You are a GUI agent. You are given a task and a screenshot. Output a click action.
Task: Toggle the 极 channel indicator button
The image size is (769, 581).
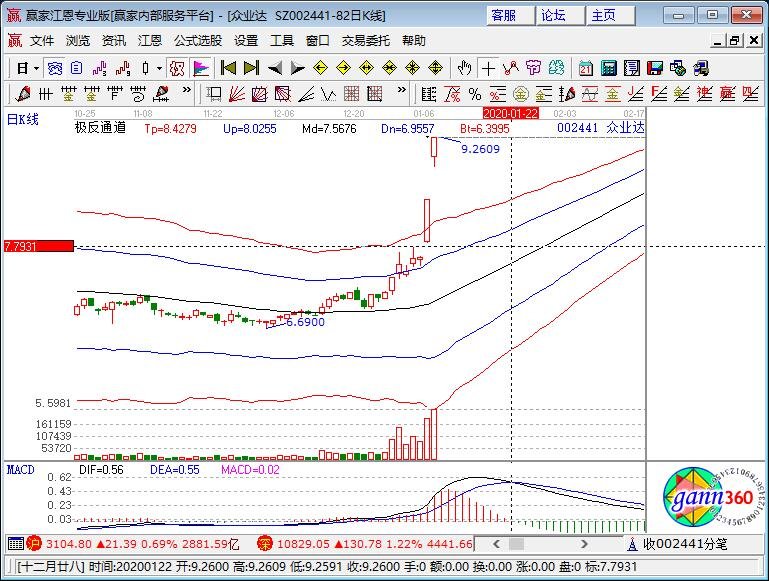click(x=177, y=69)
